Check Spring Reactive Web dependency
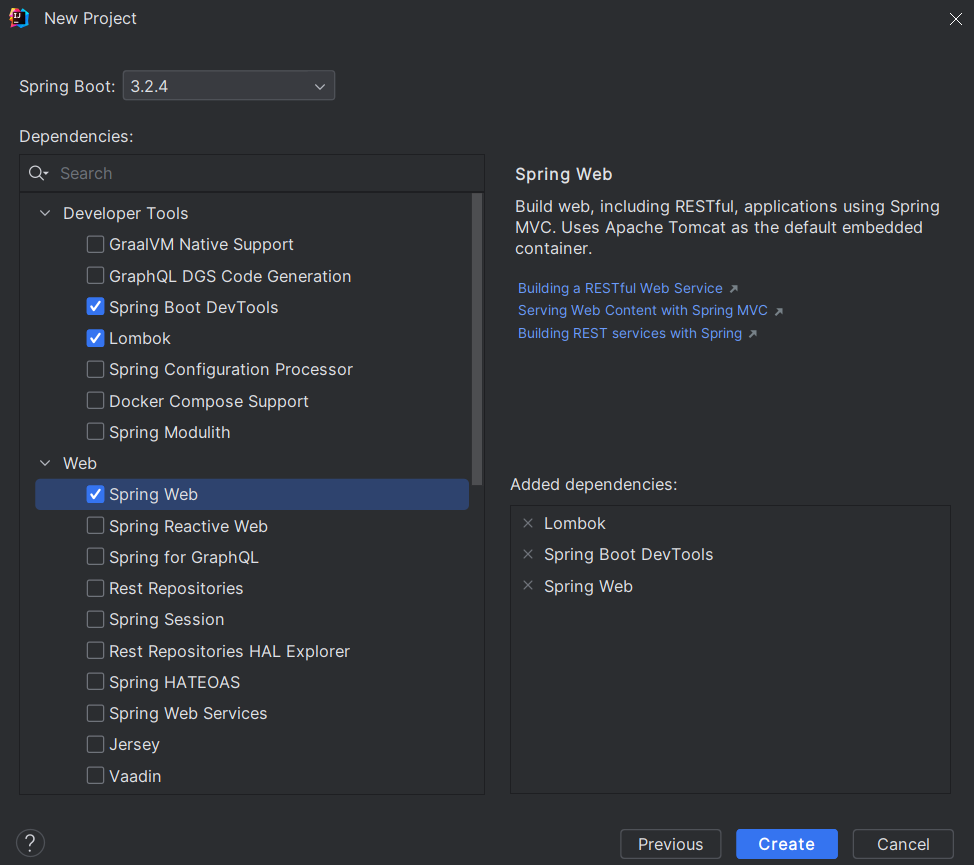The height and width of the screenshot is (865, 974). 95,526
